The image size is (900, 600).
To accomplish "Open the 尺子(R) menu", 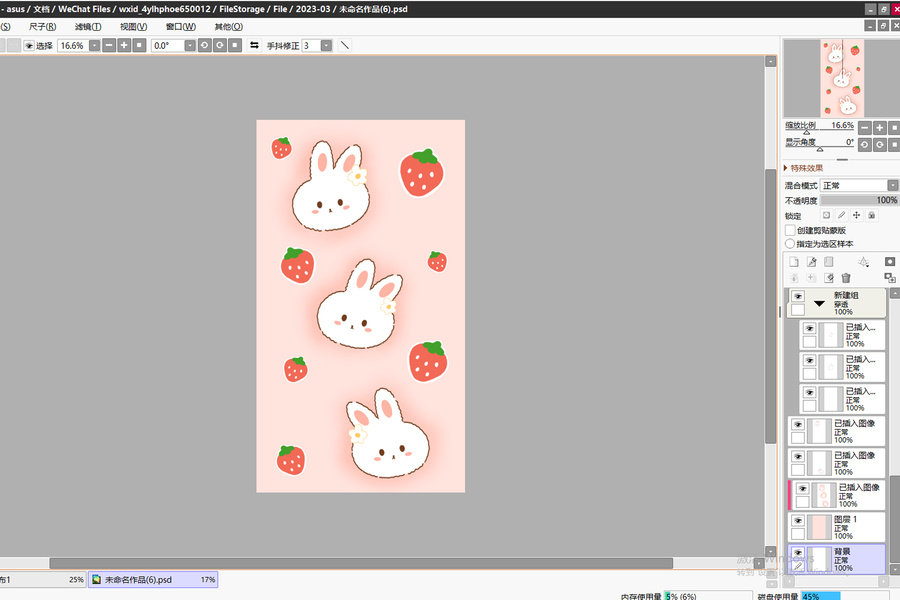I will (42, 26).
